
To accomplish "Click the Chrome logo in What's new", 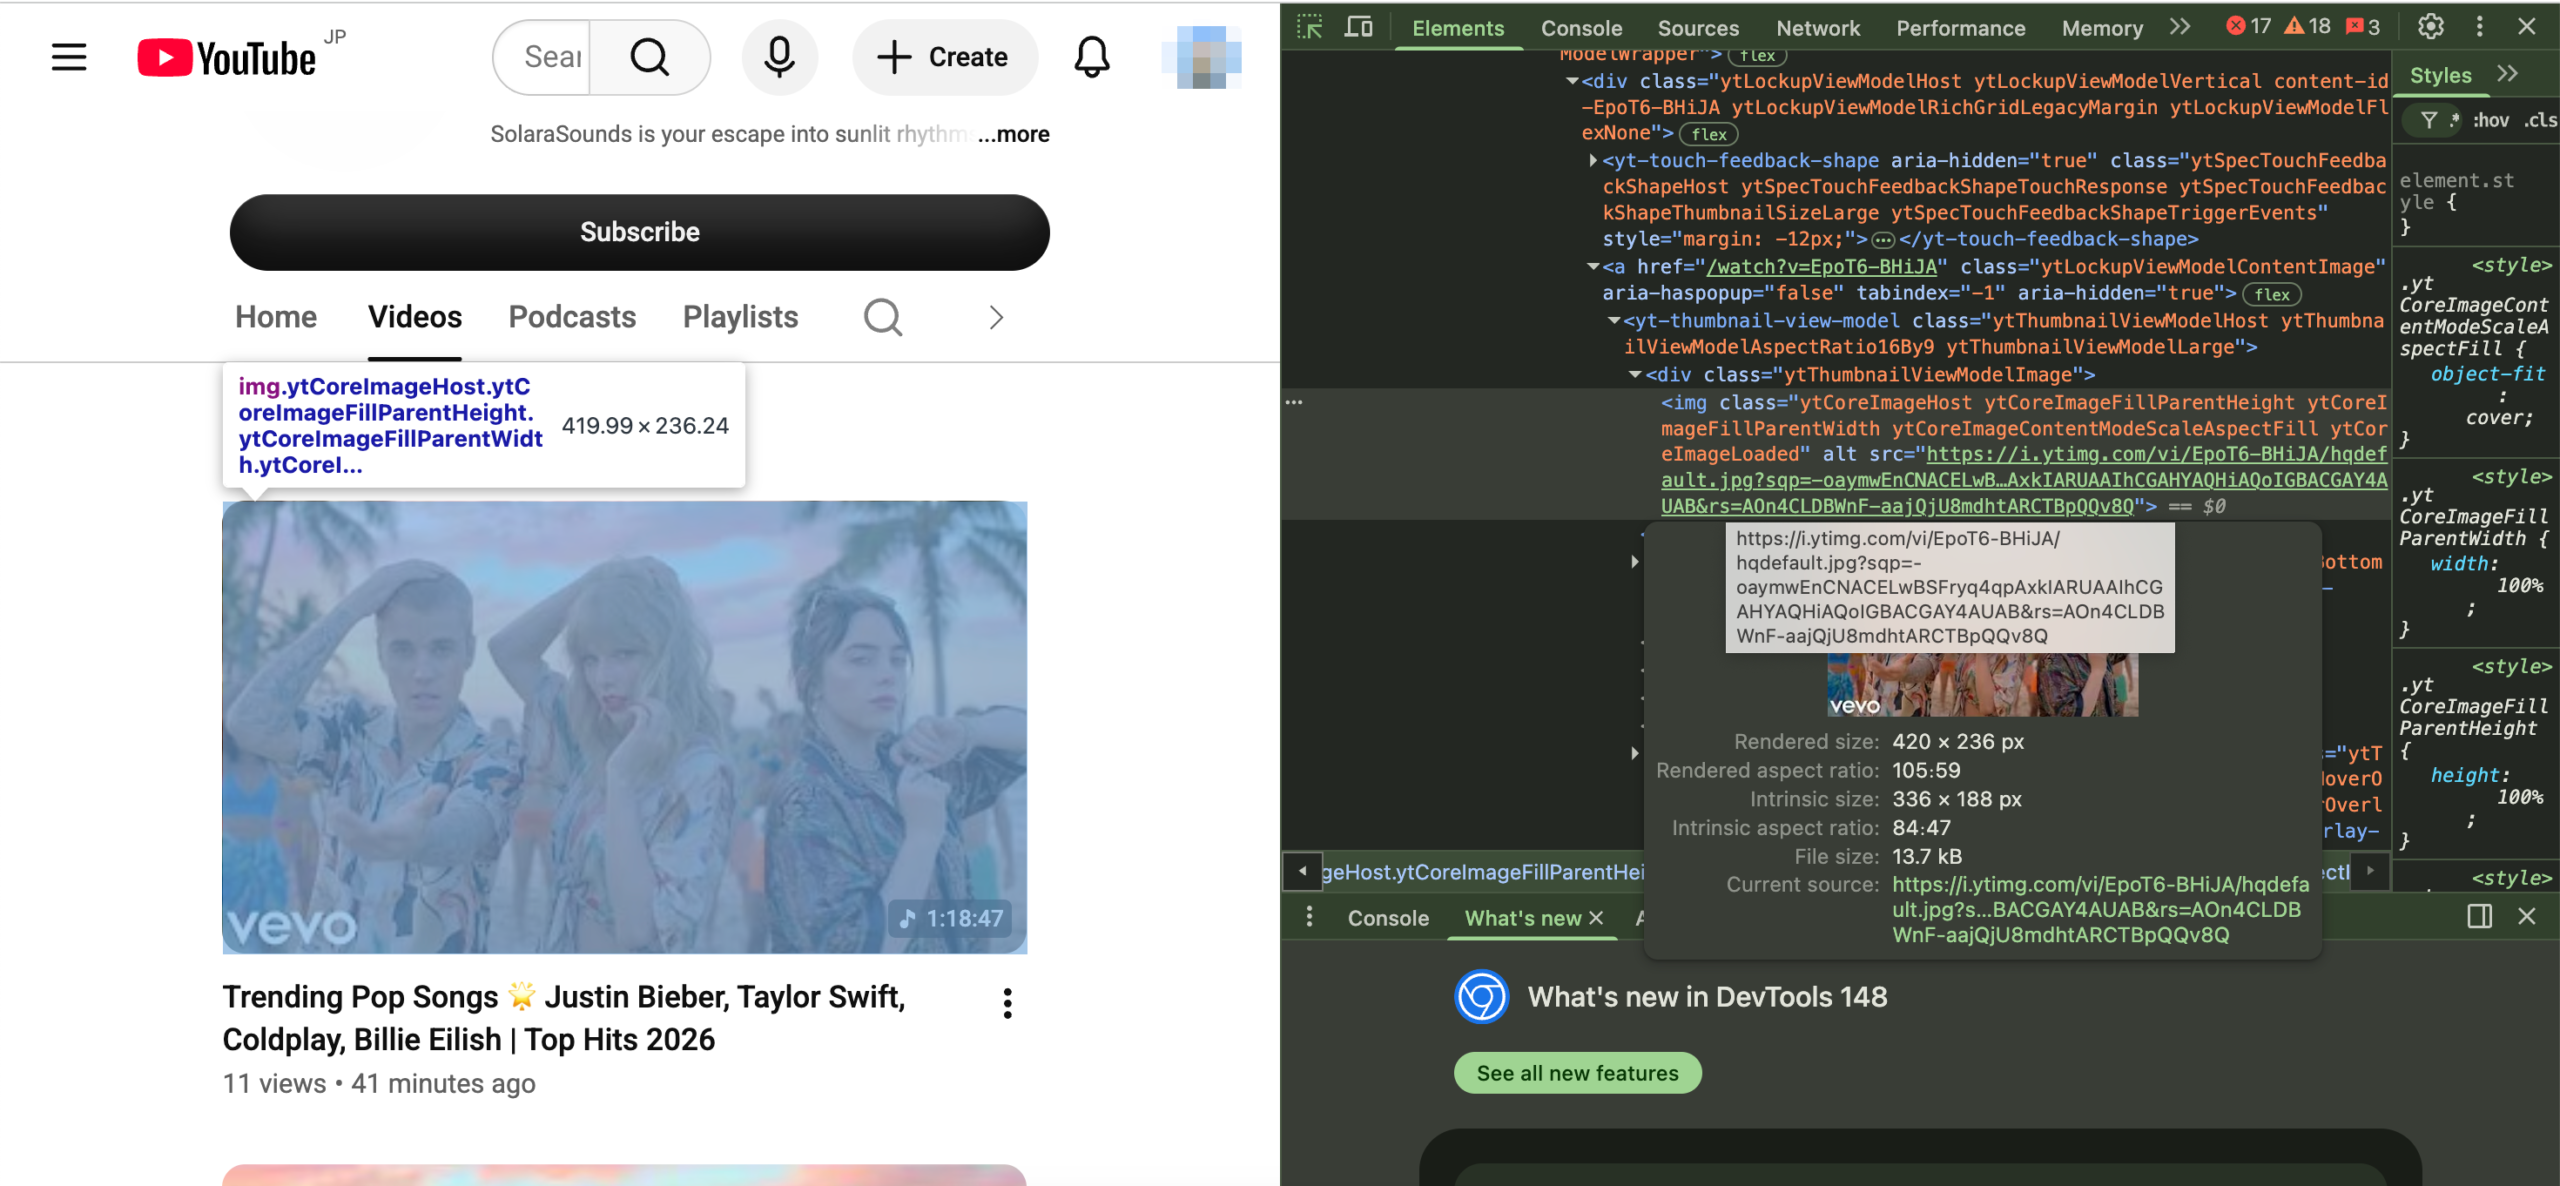I will [1481, 997].
